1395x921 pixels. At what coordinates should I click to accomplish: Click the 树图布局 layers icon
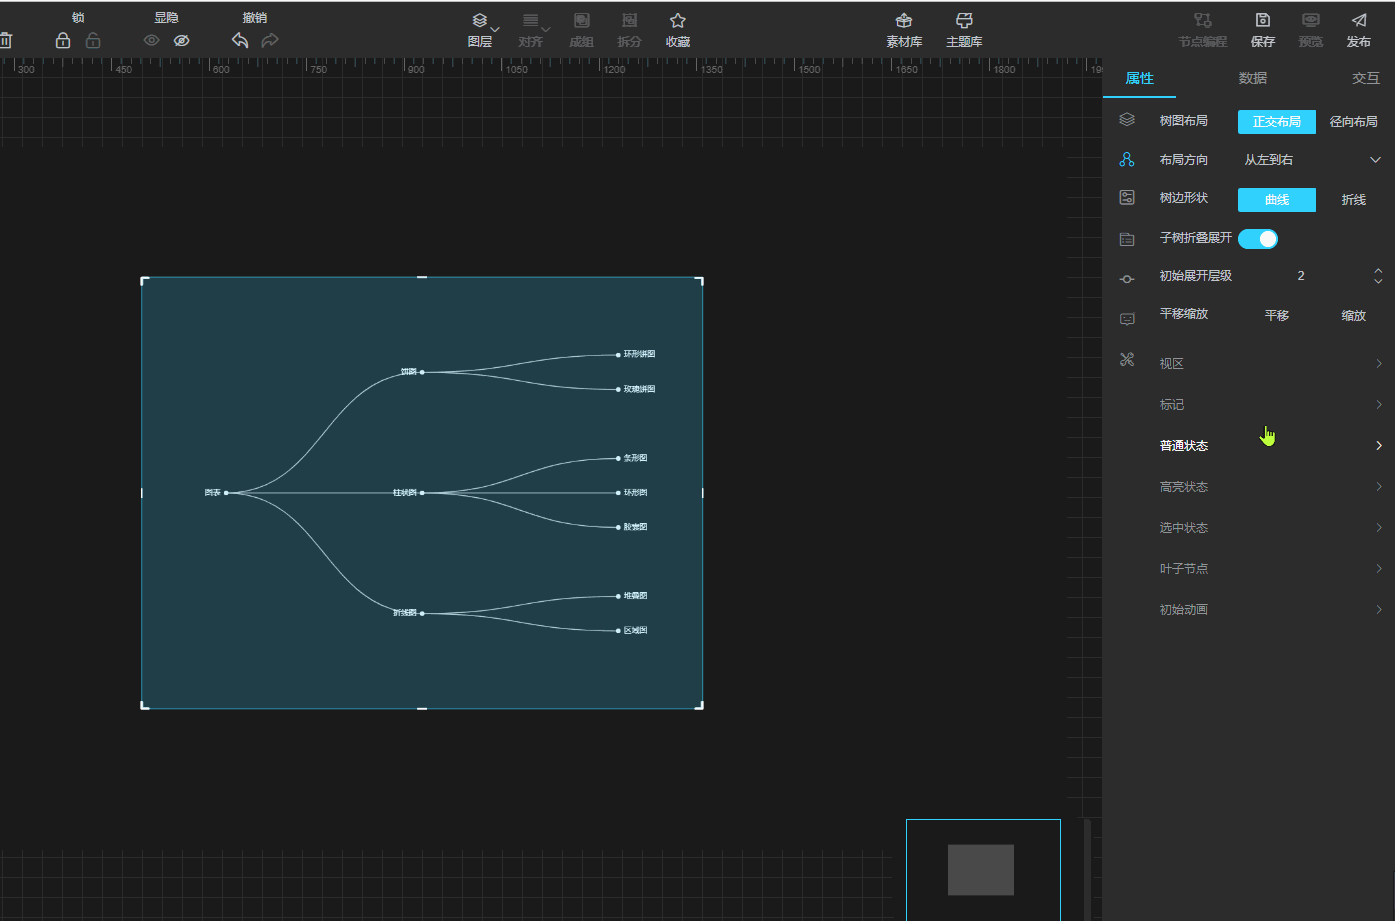[1127, 120]
